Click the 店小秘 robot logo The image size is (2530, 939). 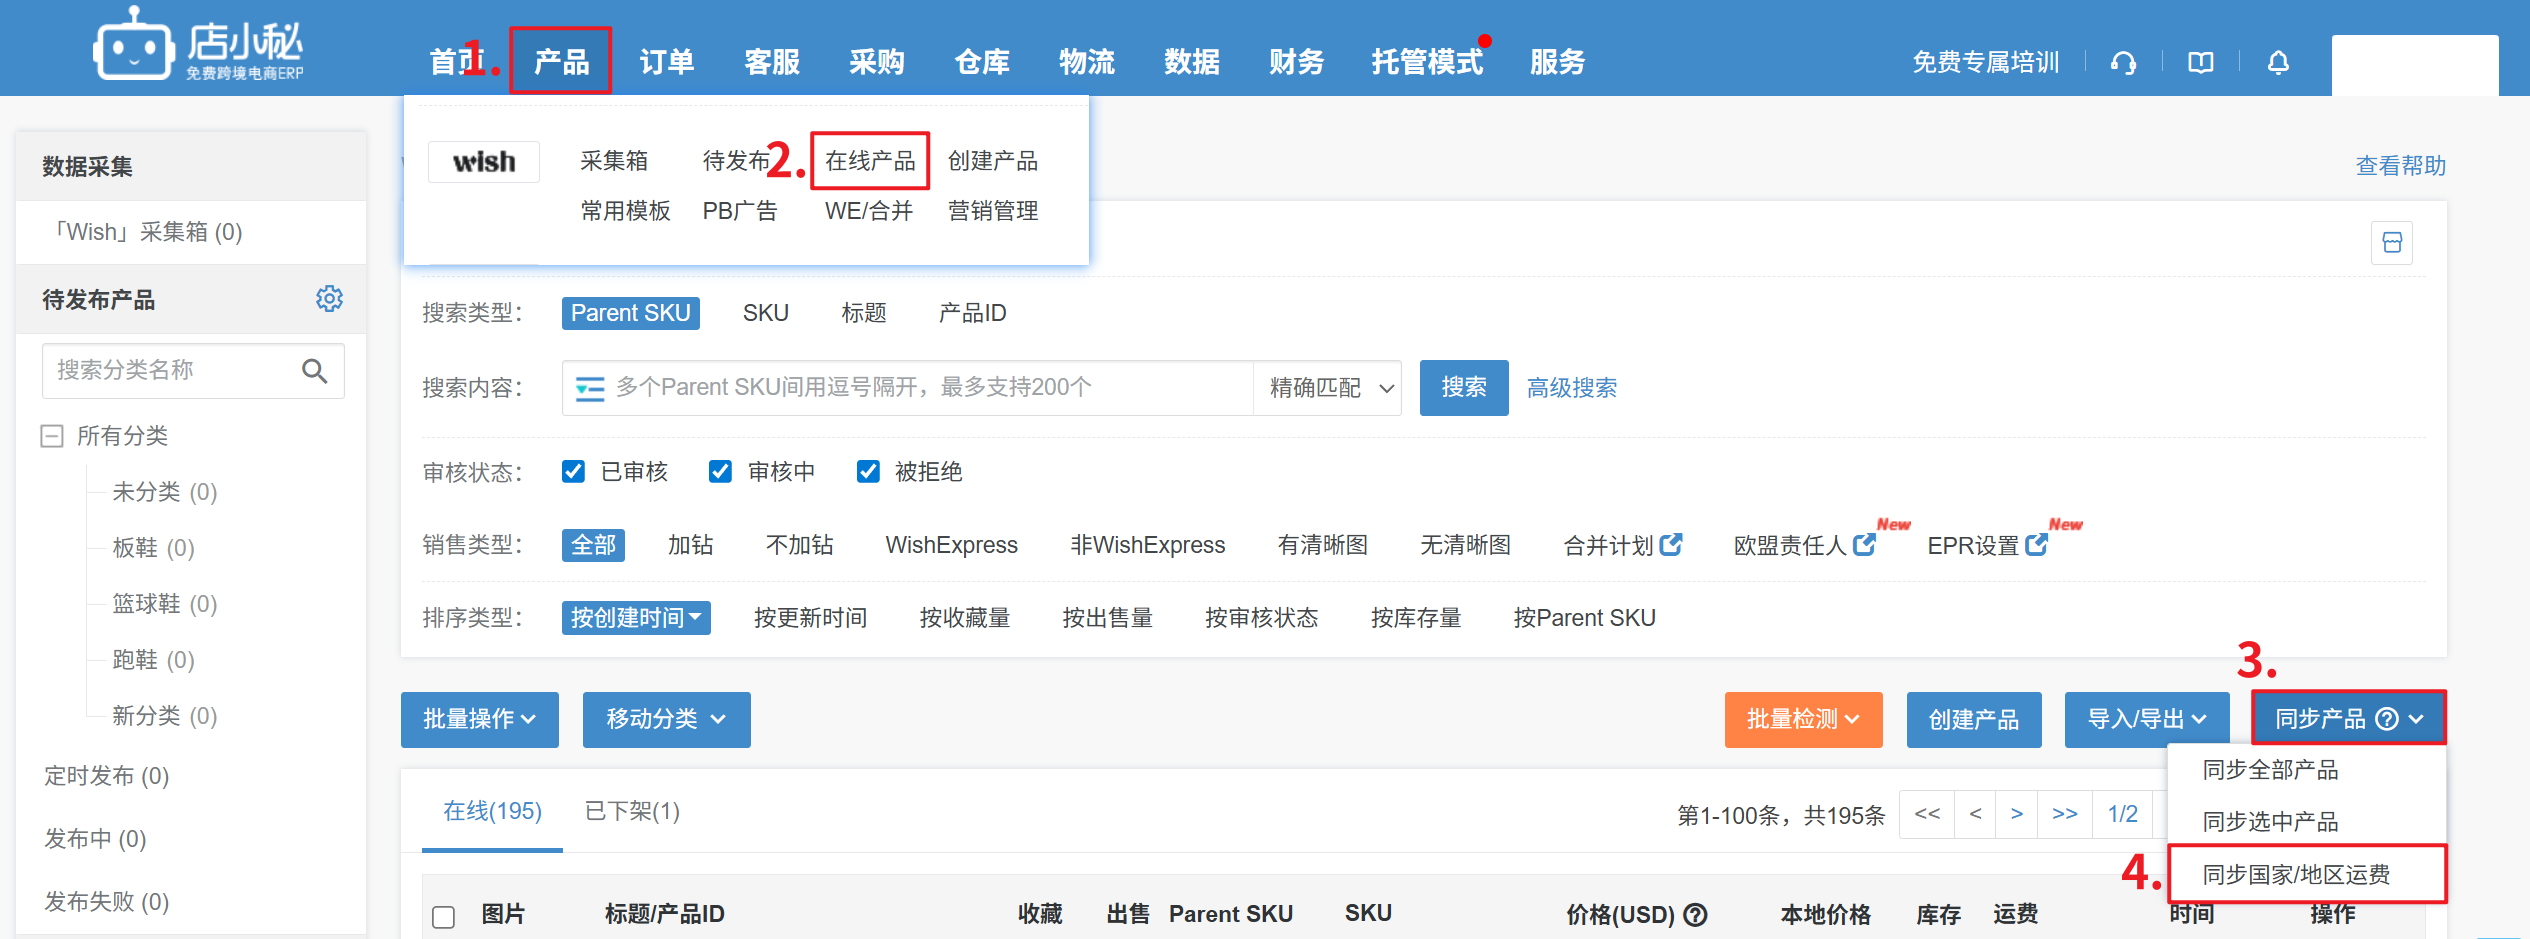point(133,46)
